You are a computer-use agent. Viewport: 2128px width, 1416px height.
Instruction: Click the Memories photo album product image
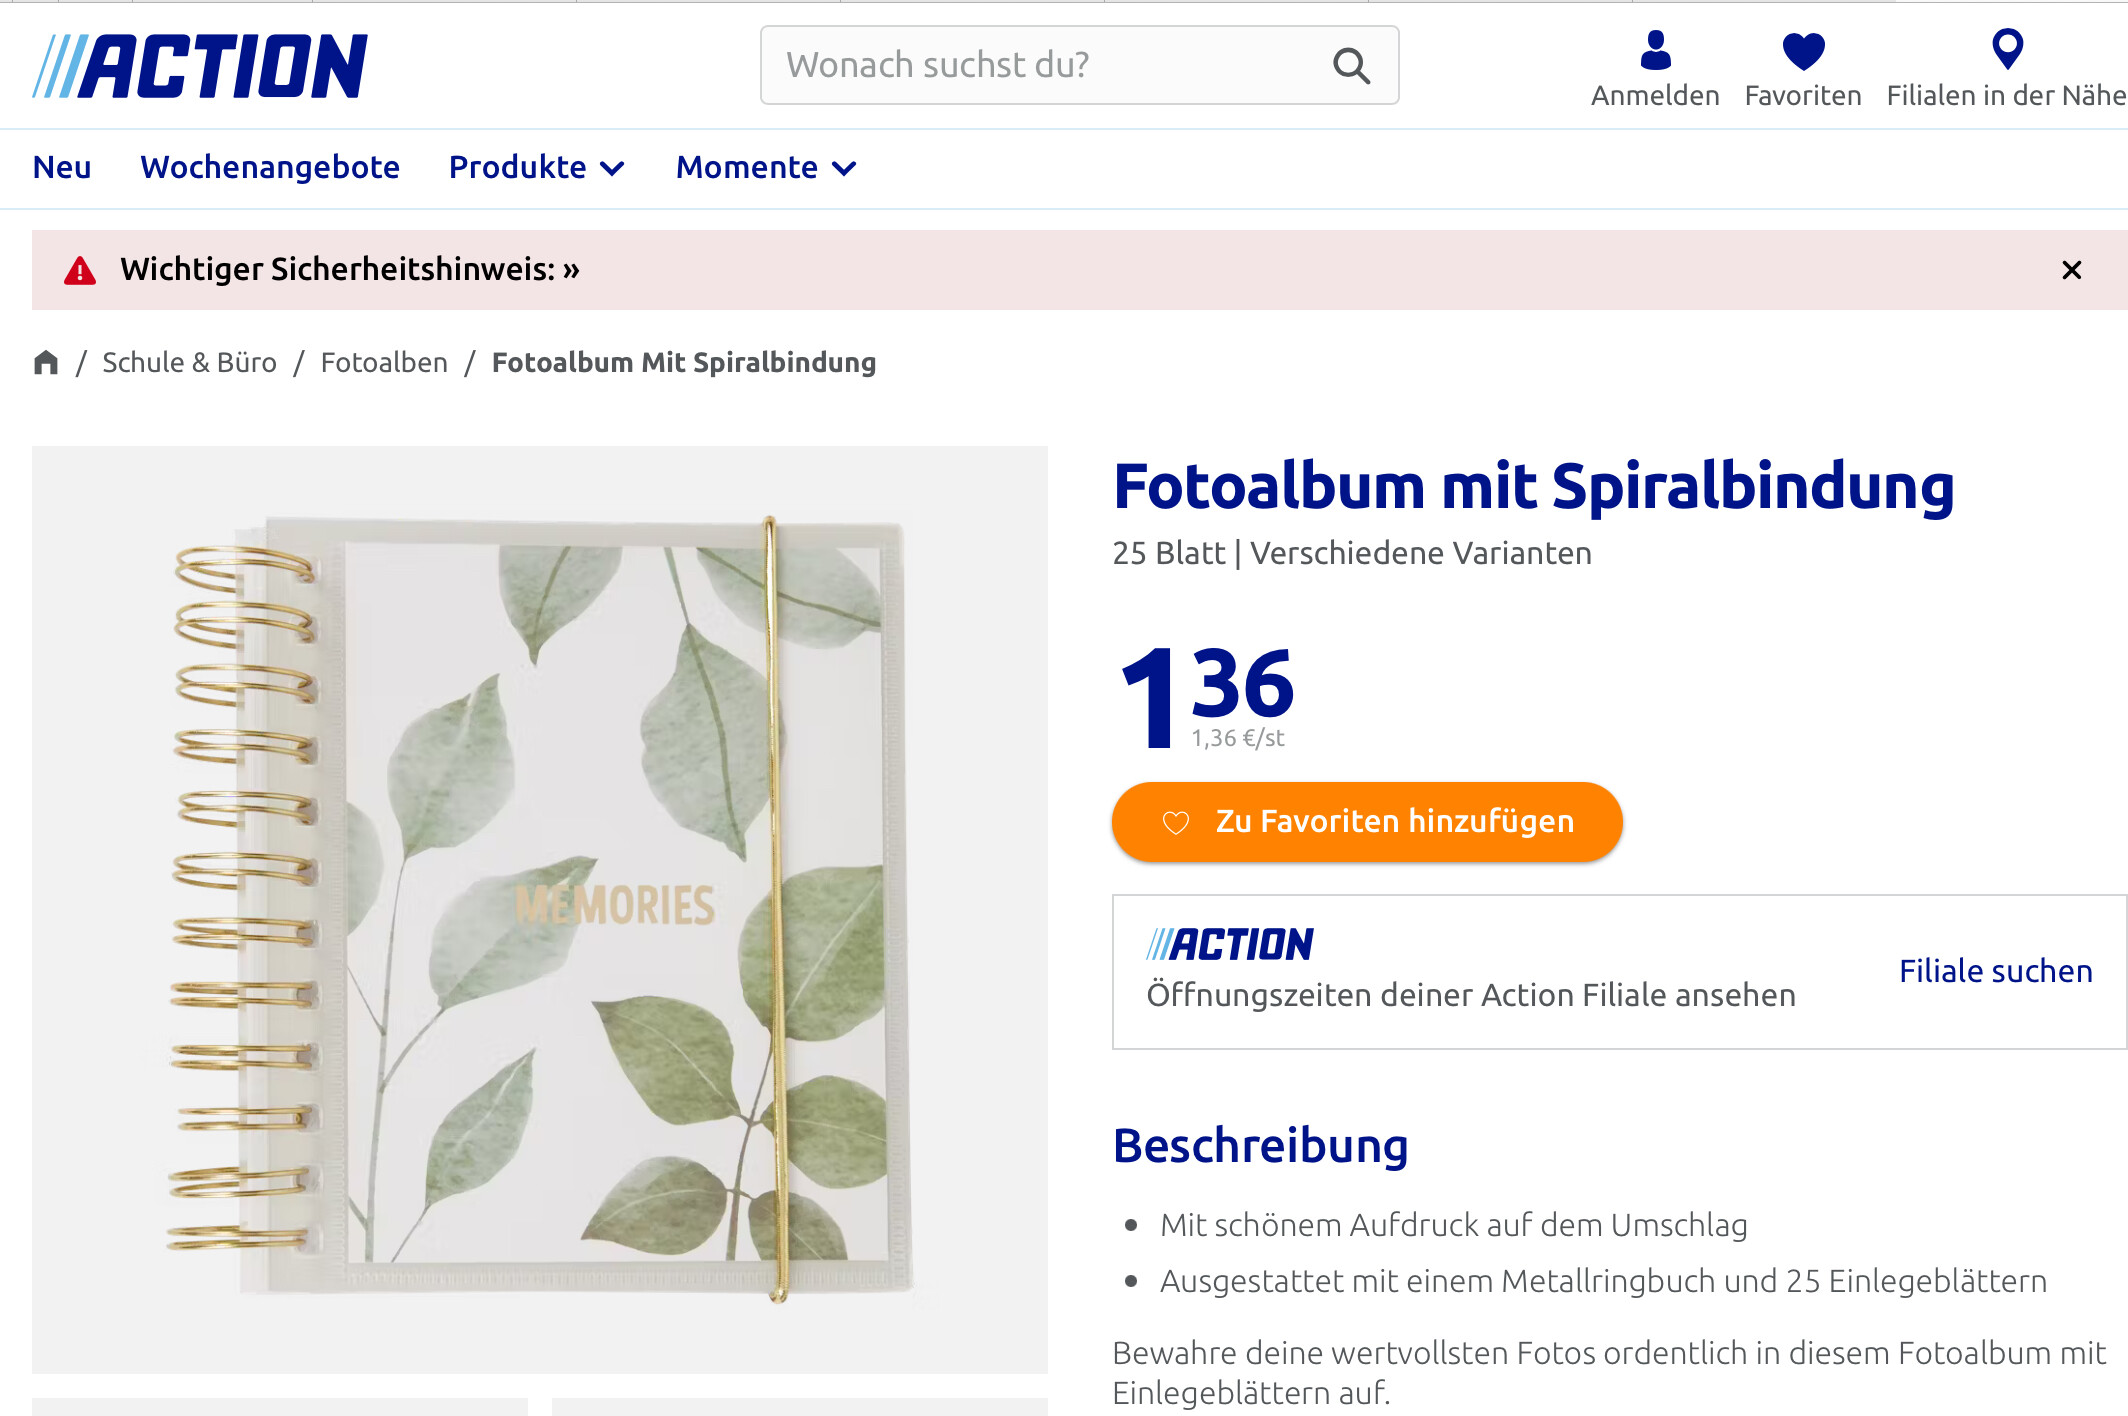[540, 910]
